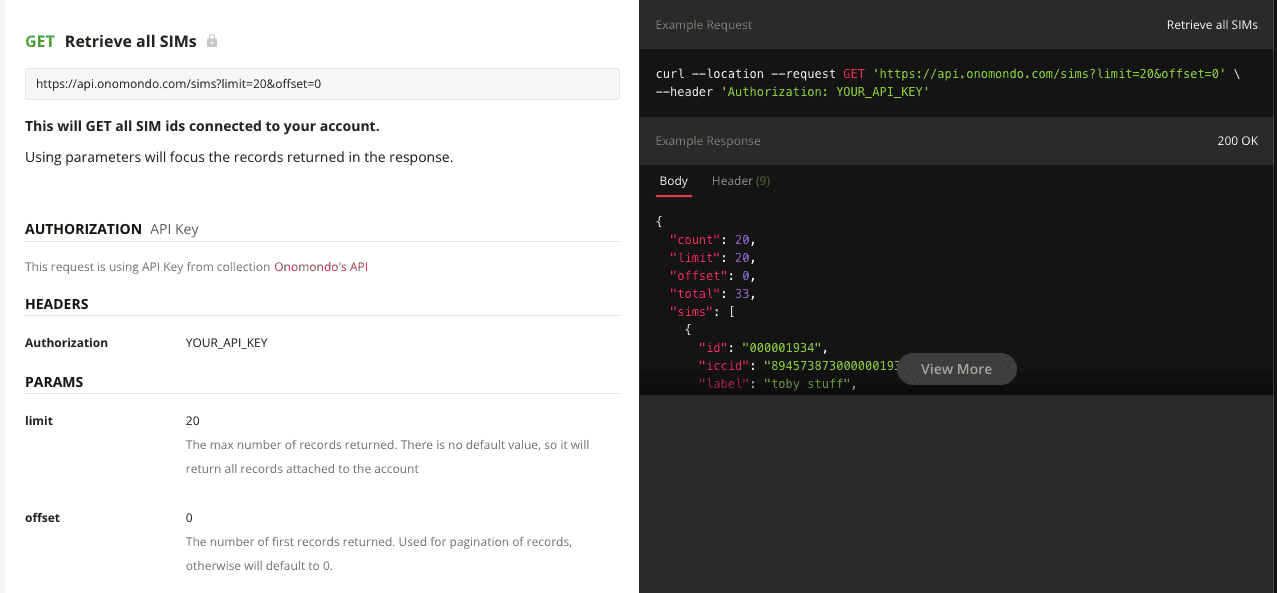Click the offset parameter name
This screenshot has width=1277, height=593.
pyautogui.click(x=42, y=518)
